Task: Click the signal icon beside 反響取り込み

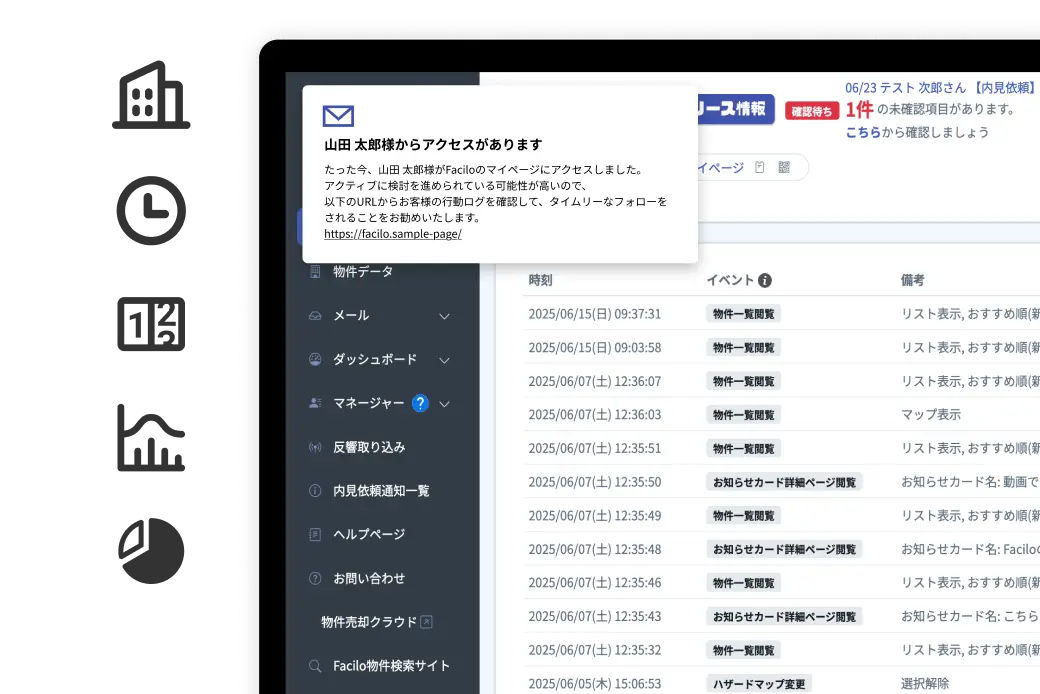Action: point(315,447)
